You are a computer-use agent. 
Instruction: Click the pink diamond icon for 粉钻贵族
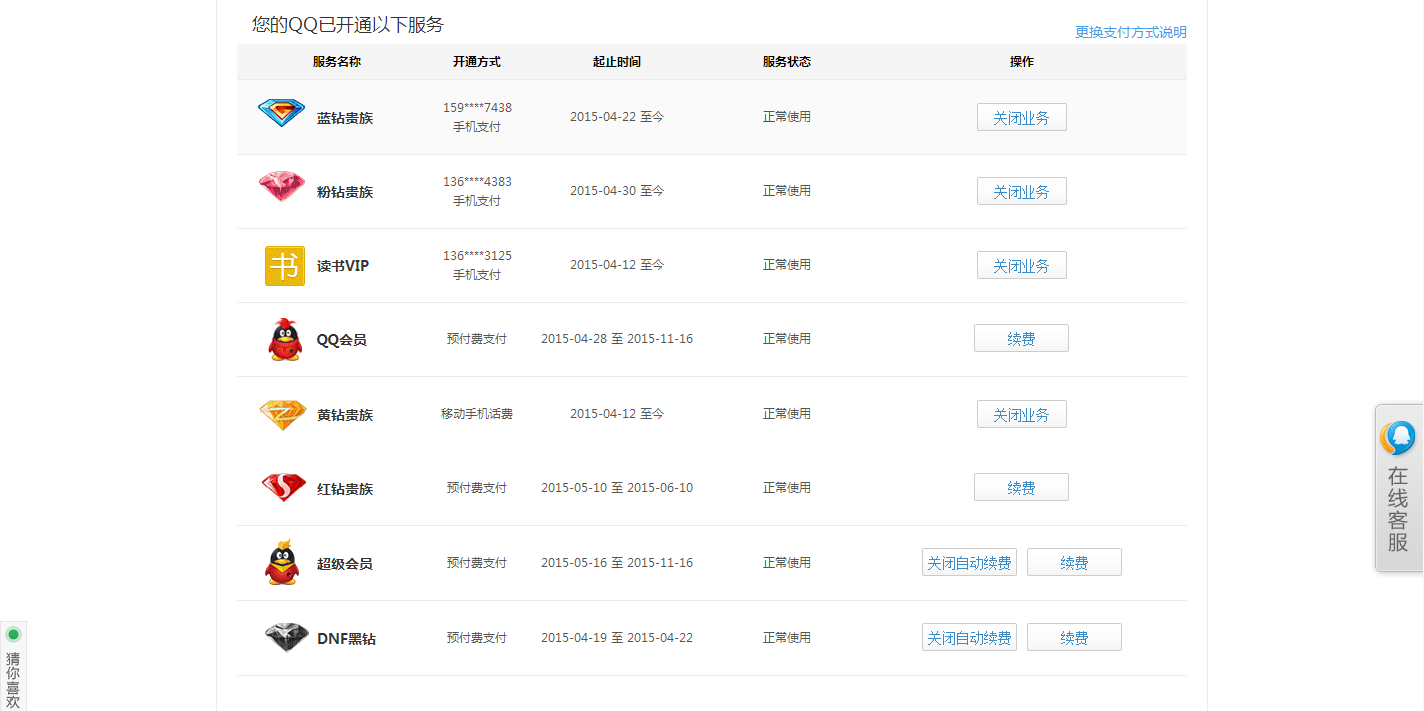281,186
